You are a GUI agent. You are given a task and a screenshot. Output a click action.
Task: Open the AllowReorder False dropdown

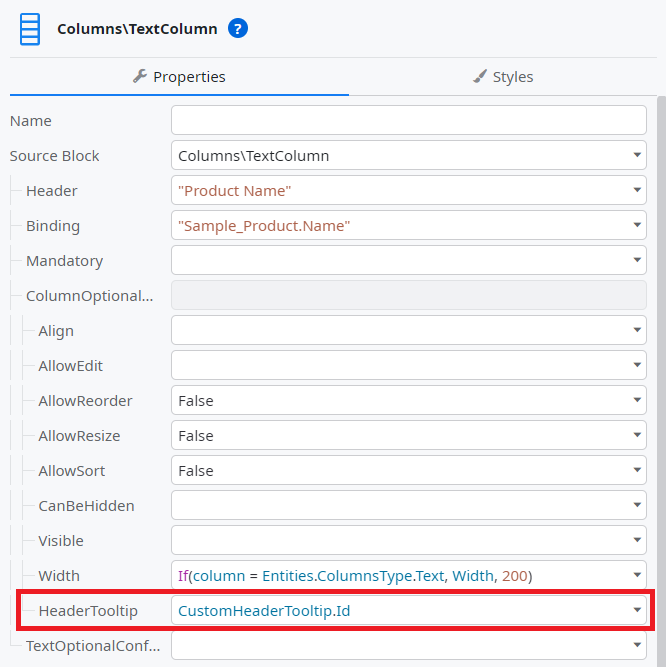(x=409, y=400)
